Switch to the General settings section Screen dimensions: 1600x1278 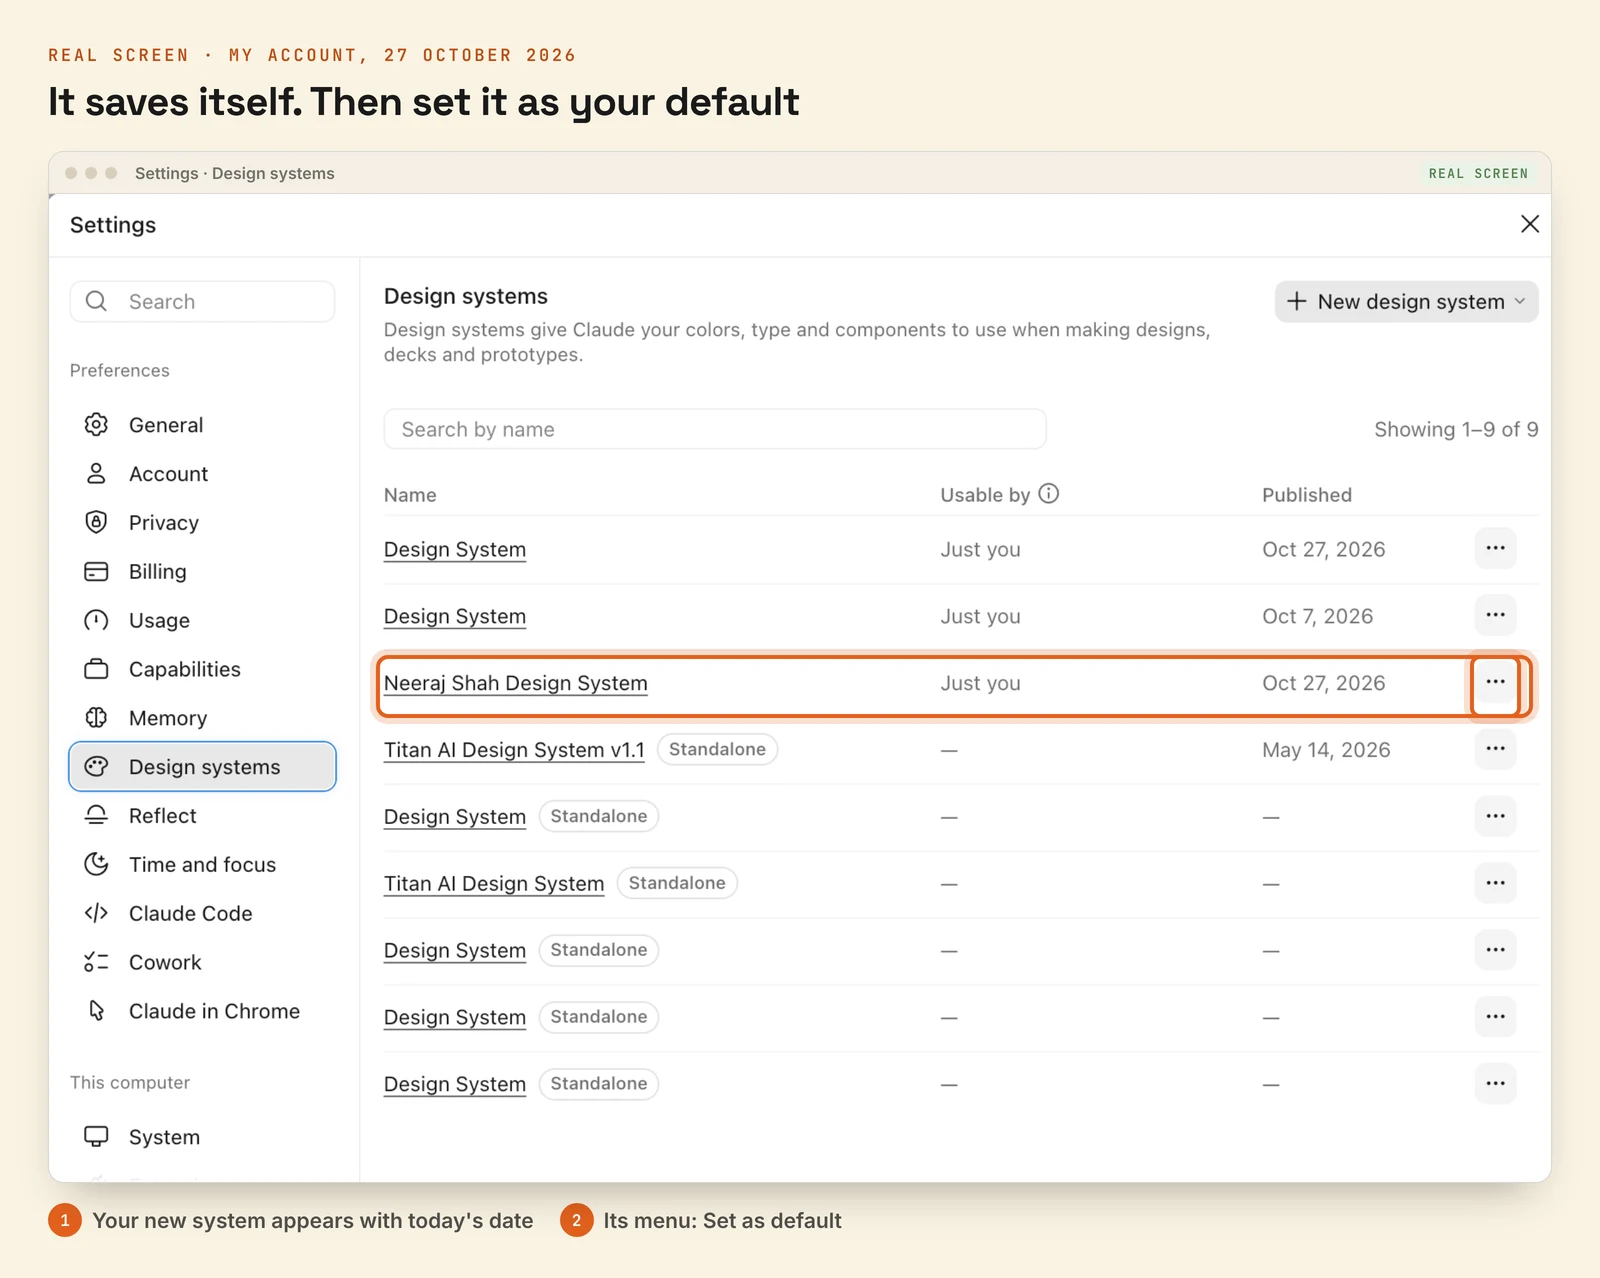[202, 425]
